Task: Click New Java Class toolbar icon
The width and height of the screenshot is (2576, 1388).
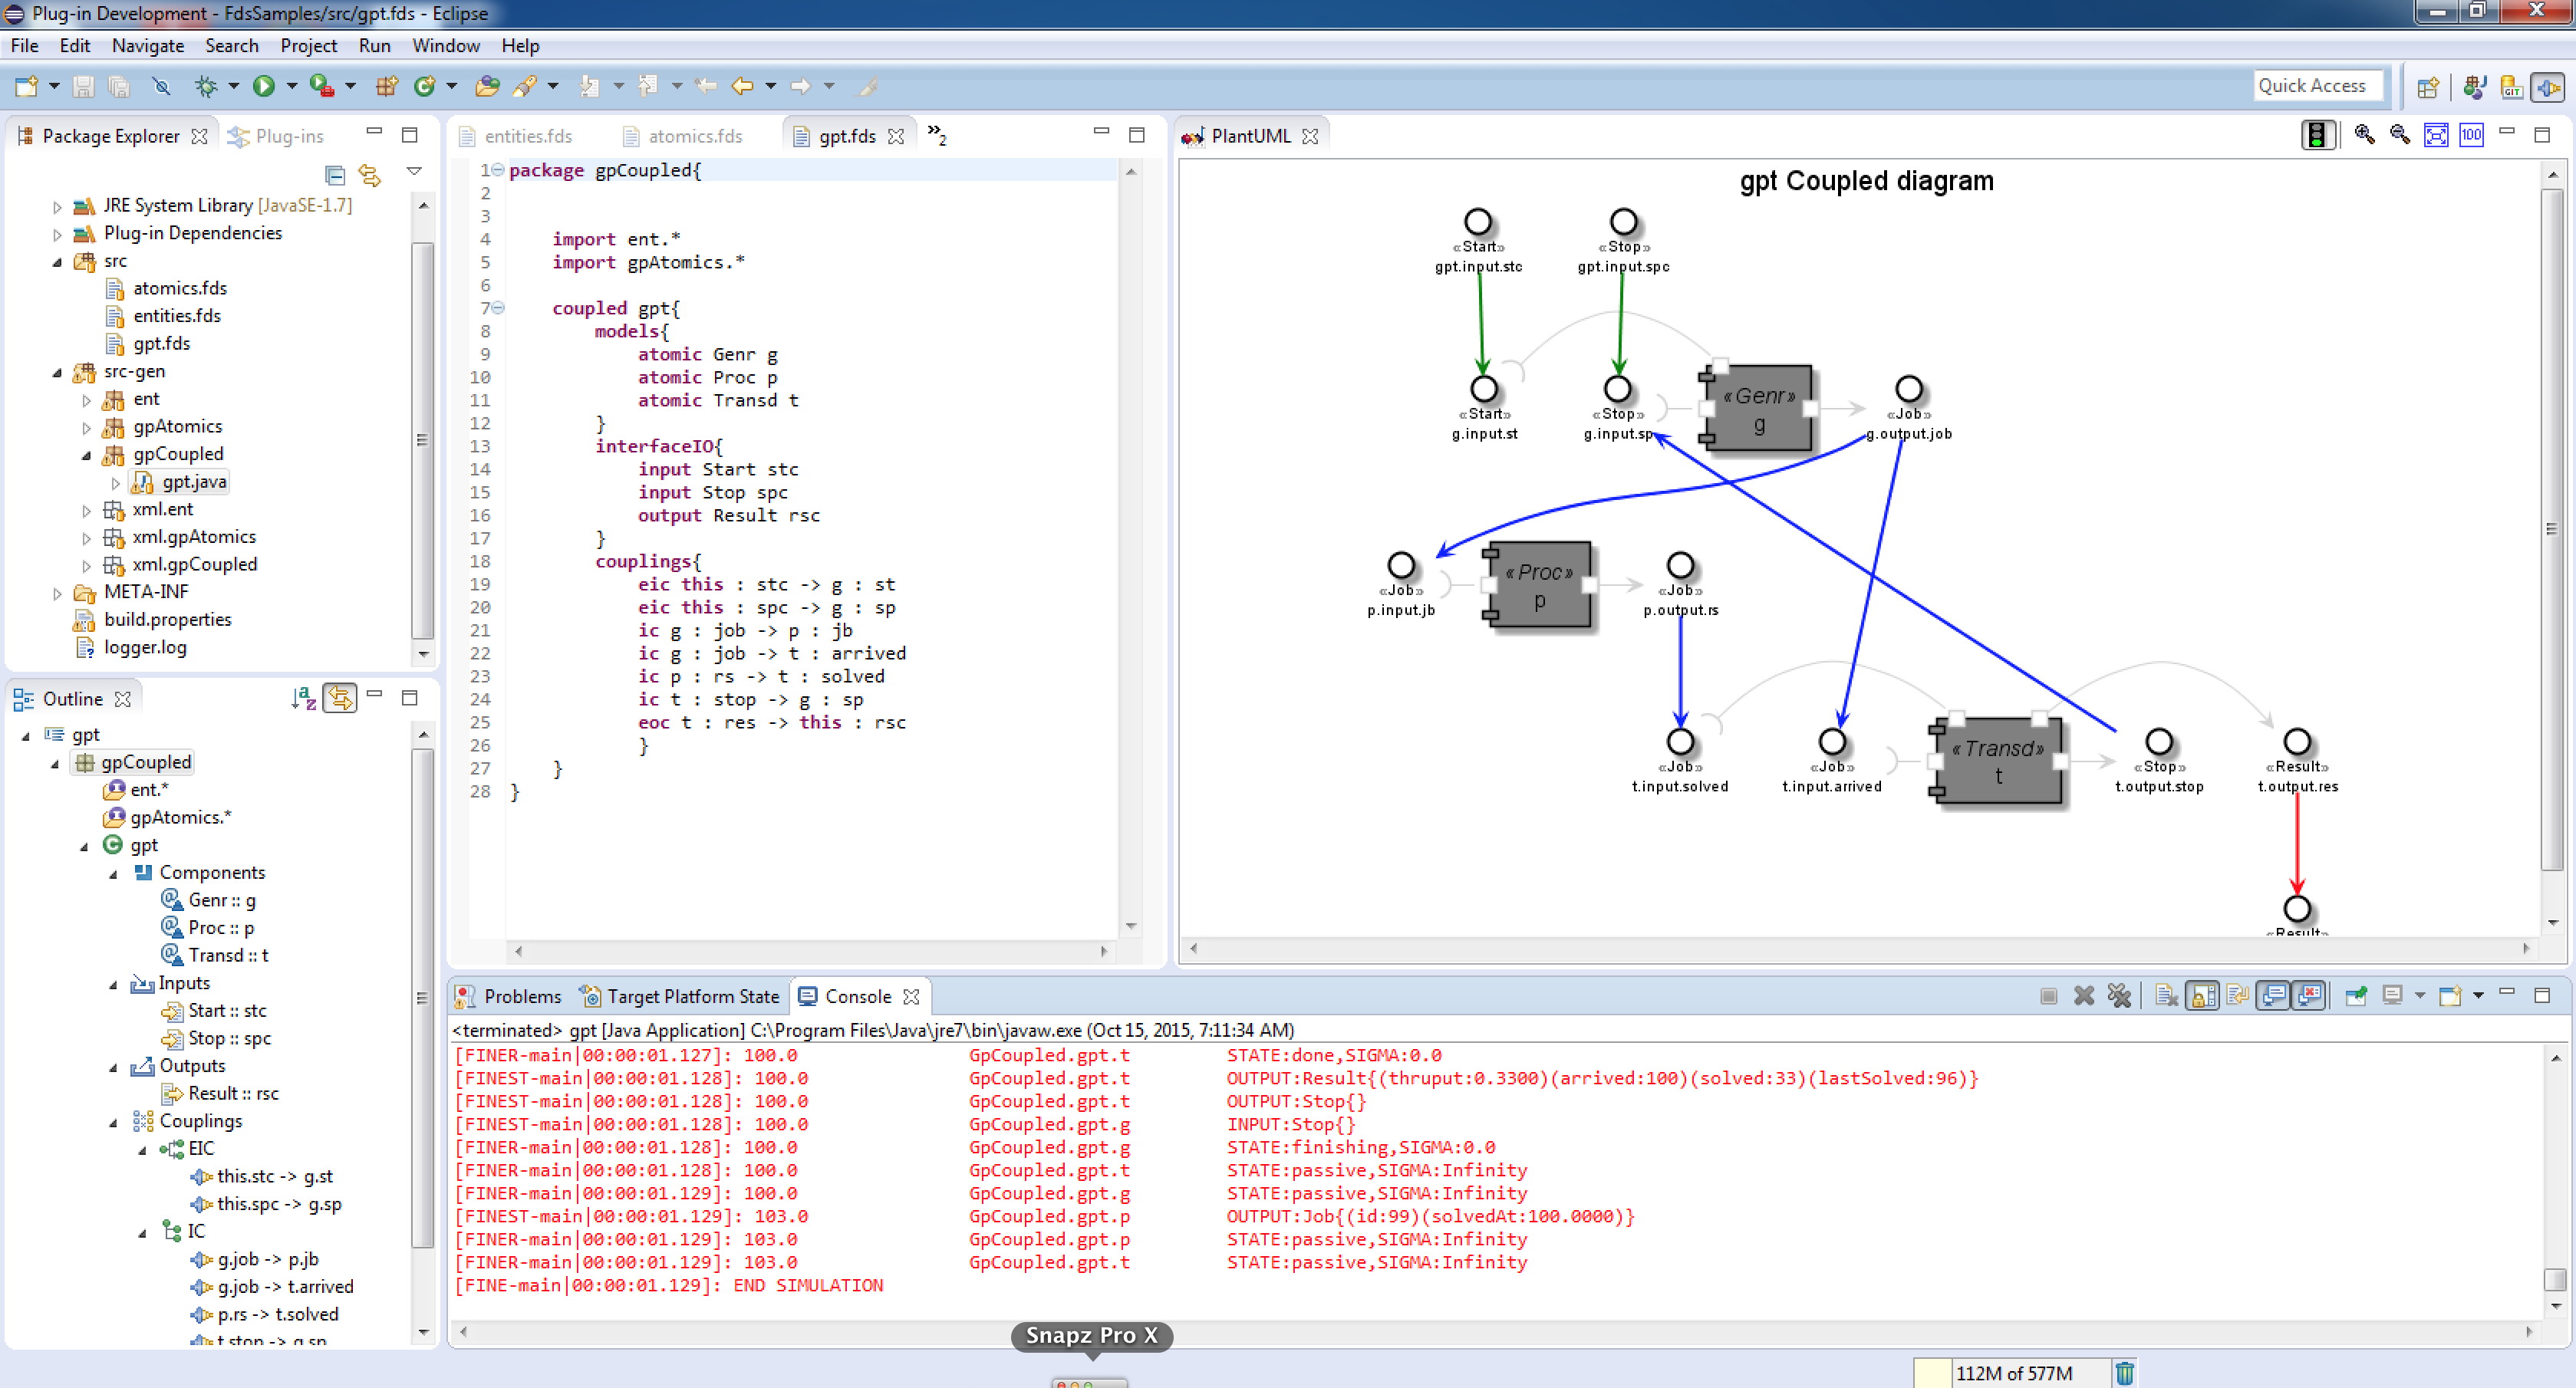Action: click(425, 87)
